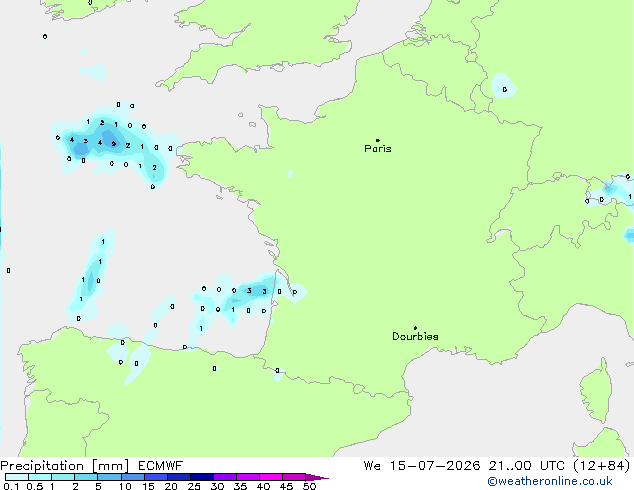Select the 40–45 mm magenta legend color
634x490 pixels.
tap(271, 477)
